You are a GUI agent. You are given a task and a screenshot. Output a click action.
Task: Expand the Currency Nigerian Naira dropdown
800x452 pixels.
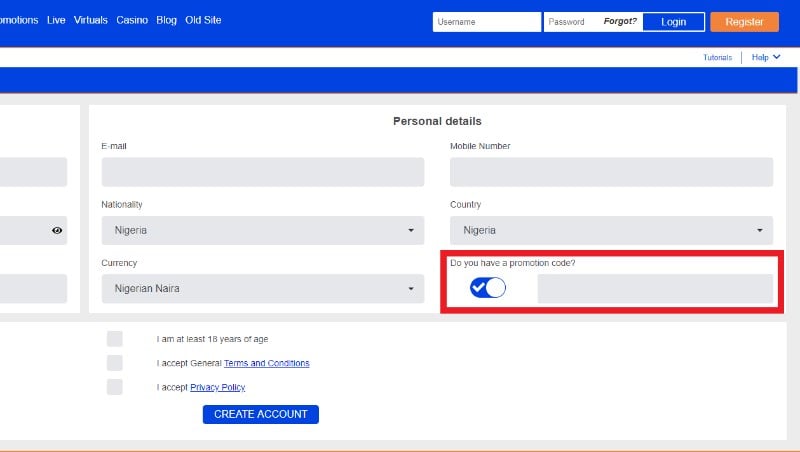coord(263,289)
